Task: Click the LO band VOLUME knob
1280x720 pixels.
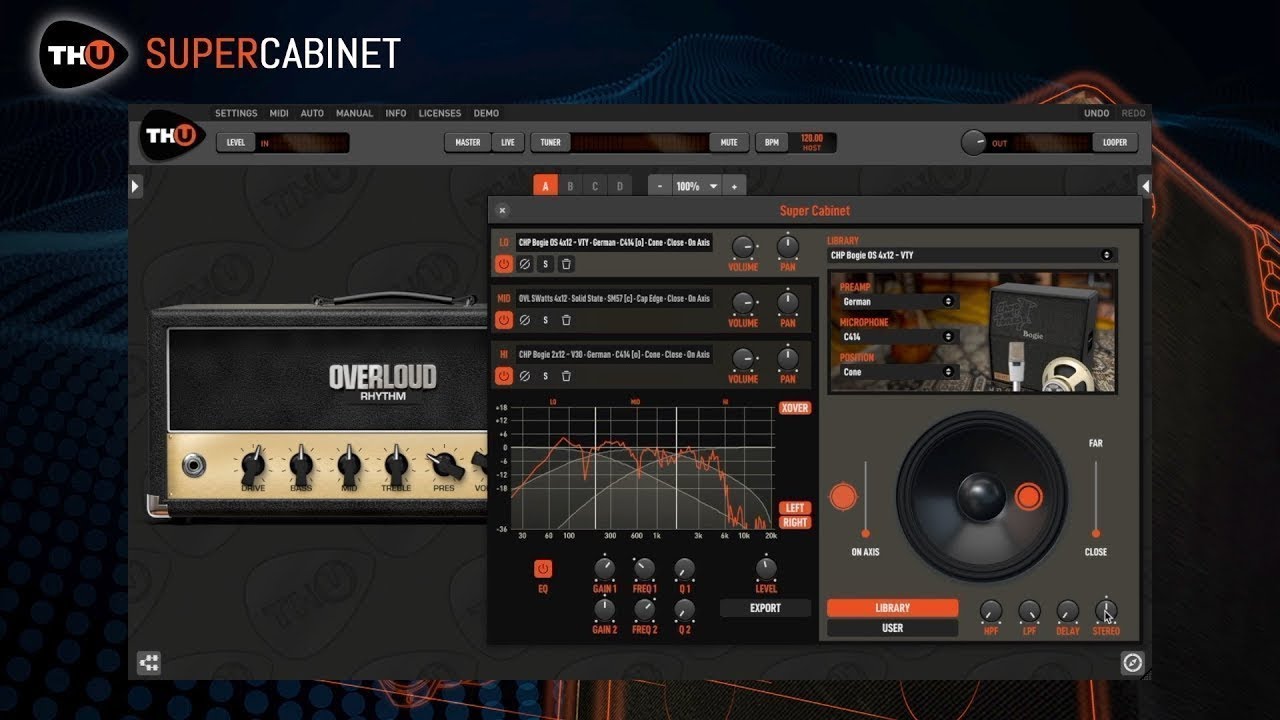Action: [743, 247]
